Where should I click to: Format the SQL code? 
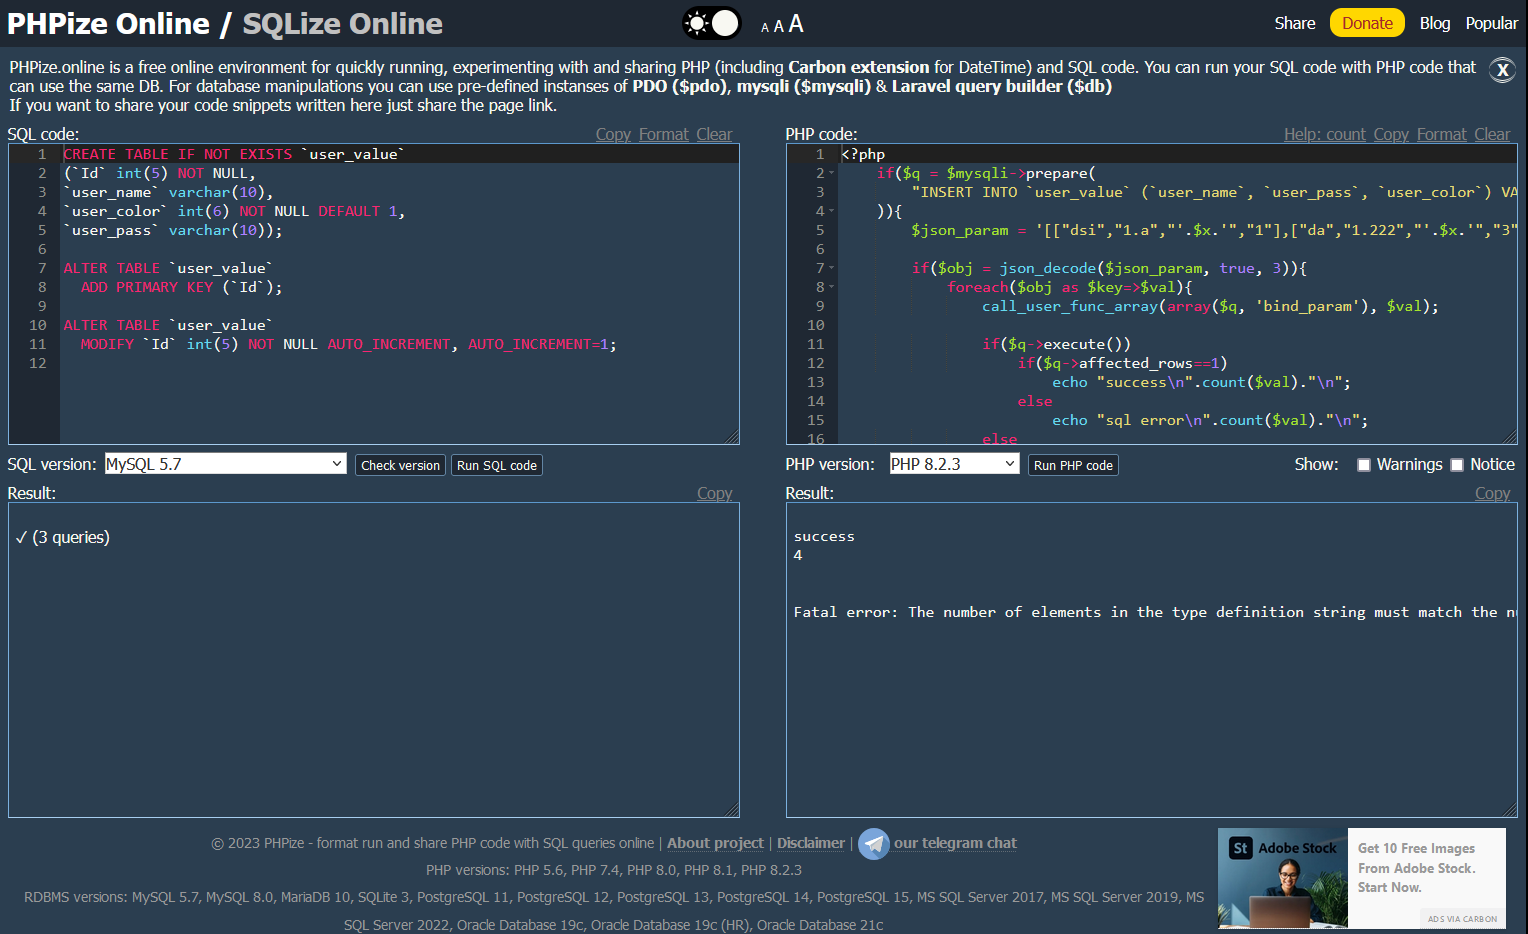point(664,134)
